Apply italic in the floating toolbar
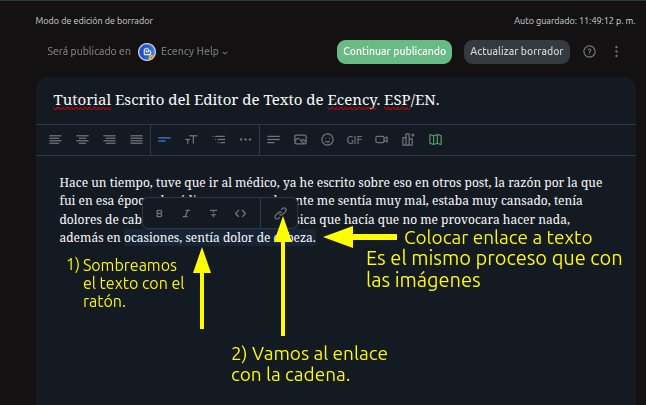This screenshot has width=646, height=405. pyautogui.click(x=186, y=213)
